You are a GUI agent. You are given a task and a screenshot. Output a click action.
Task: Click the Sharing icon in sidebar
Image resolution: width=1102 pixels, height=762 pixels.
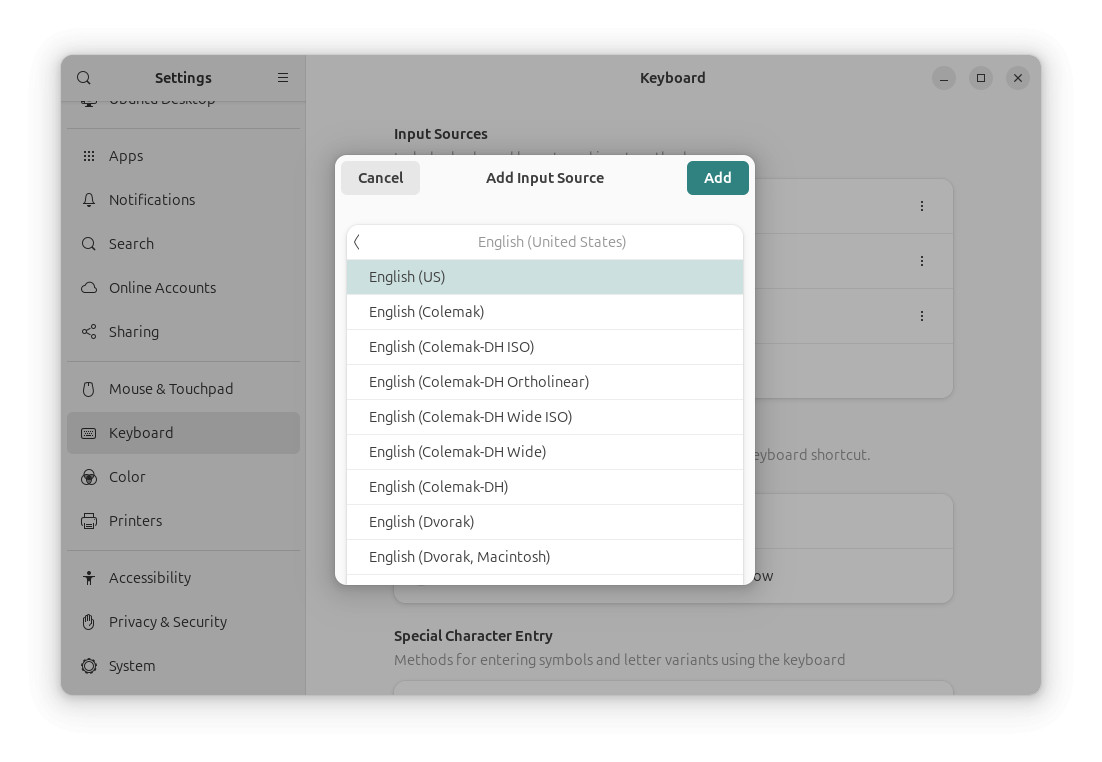pos(89,332)
